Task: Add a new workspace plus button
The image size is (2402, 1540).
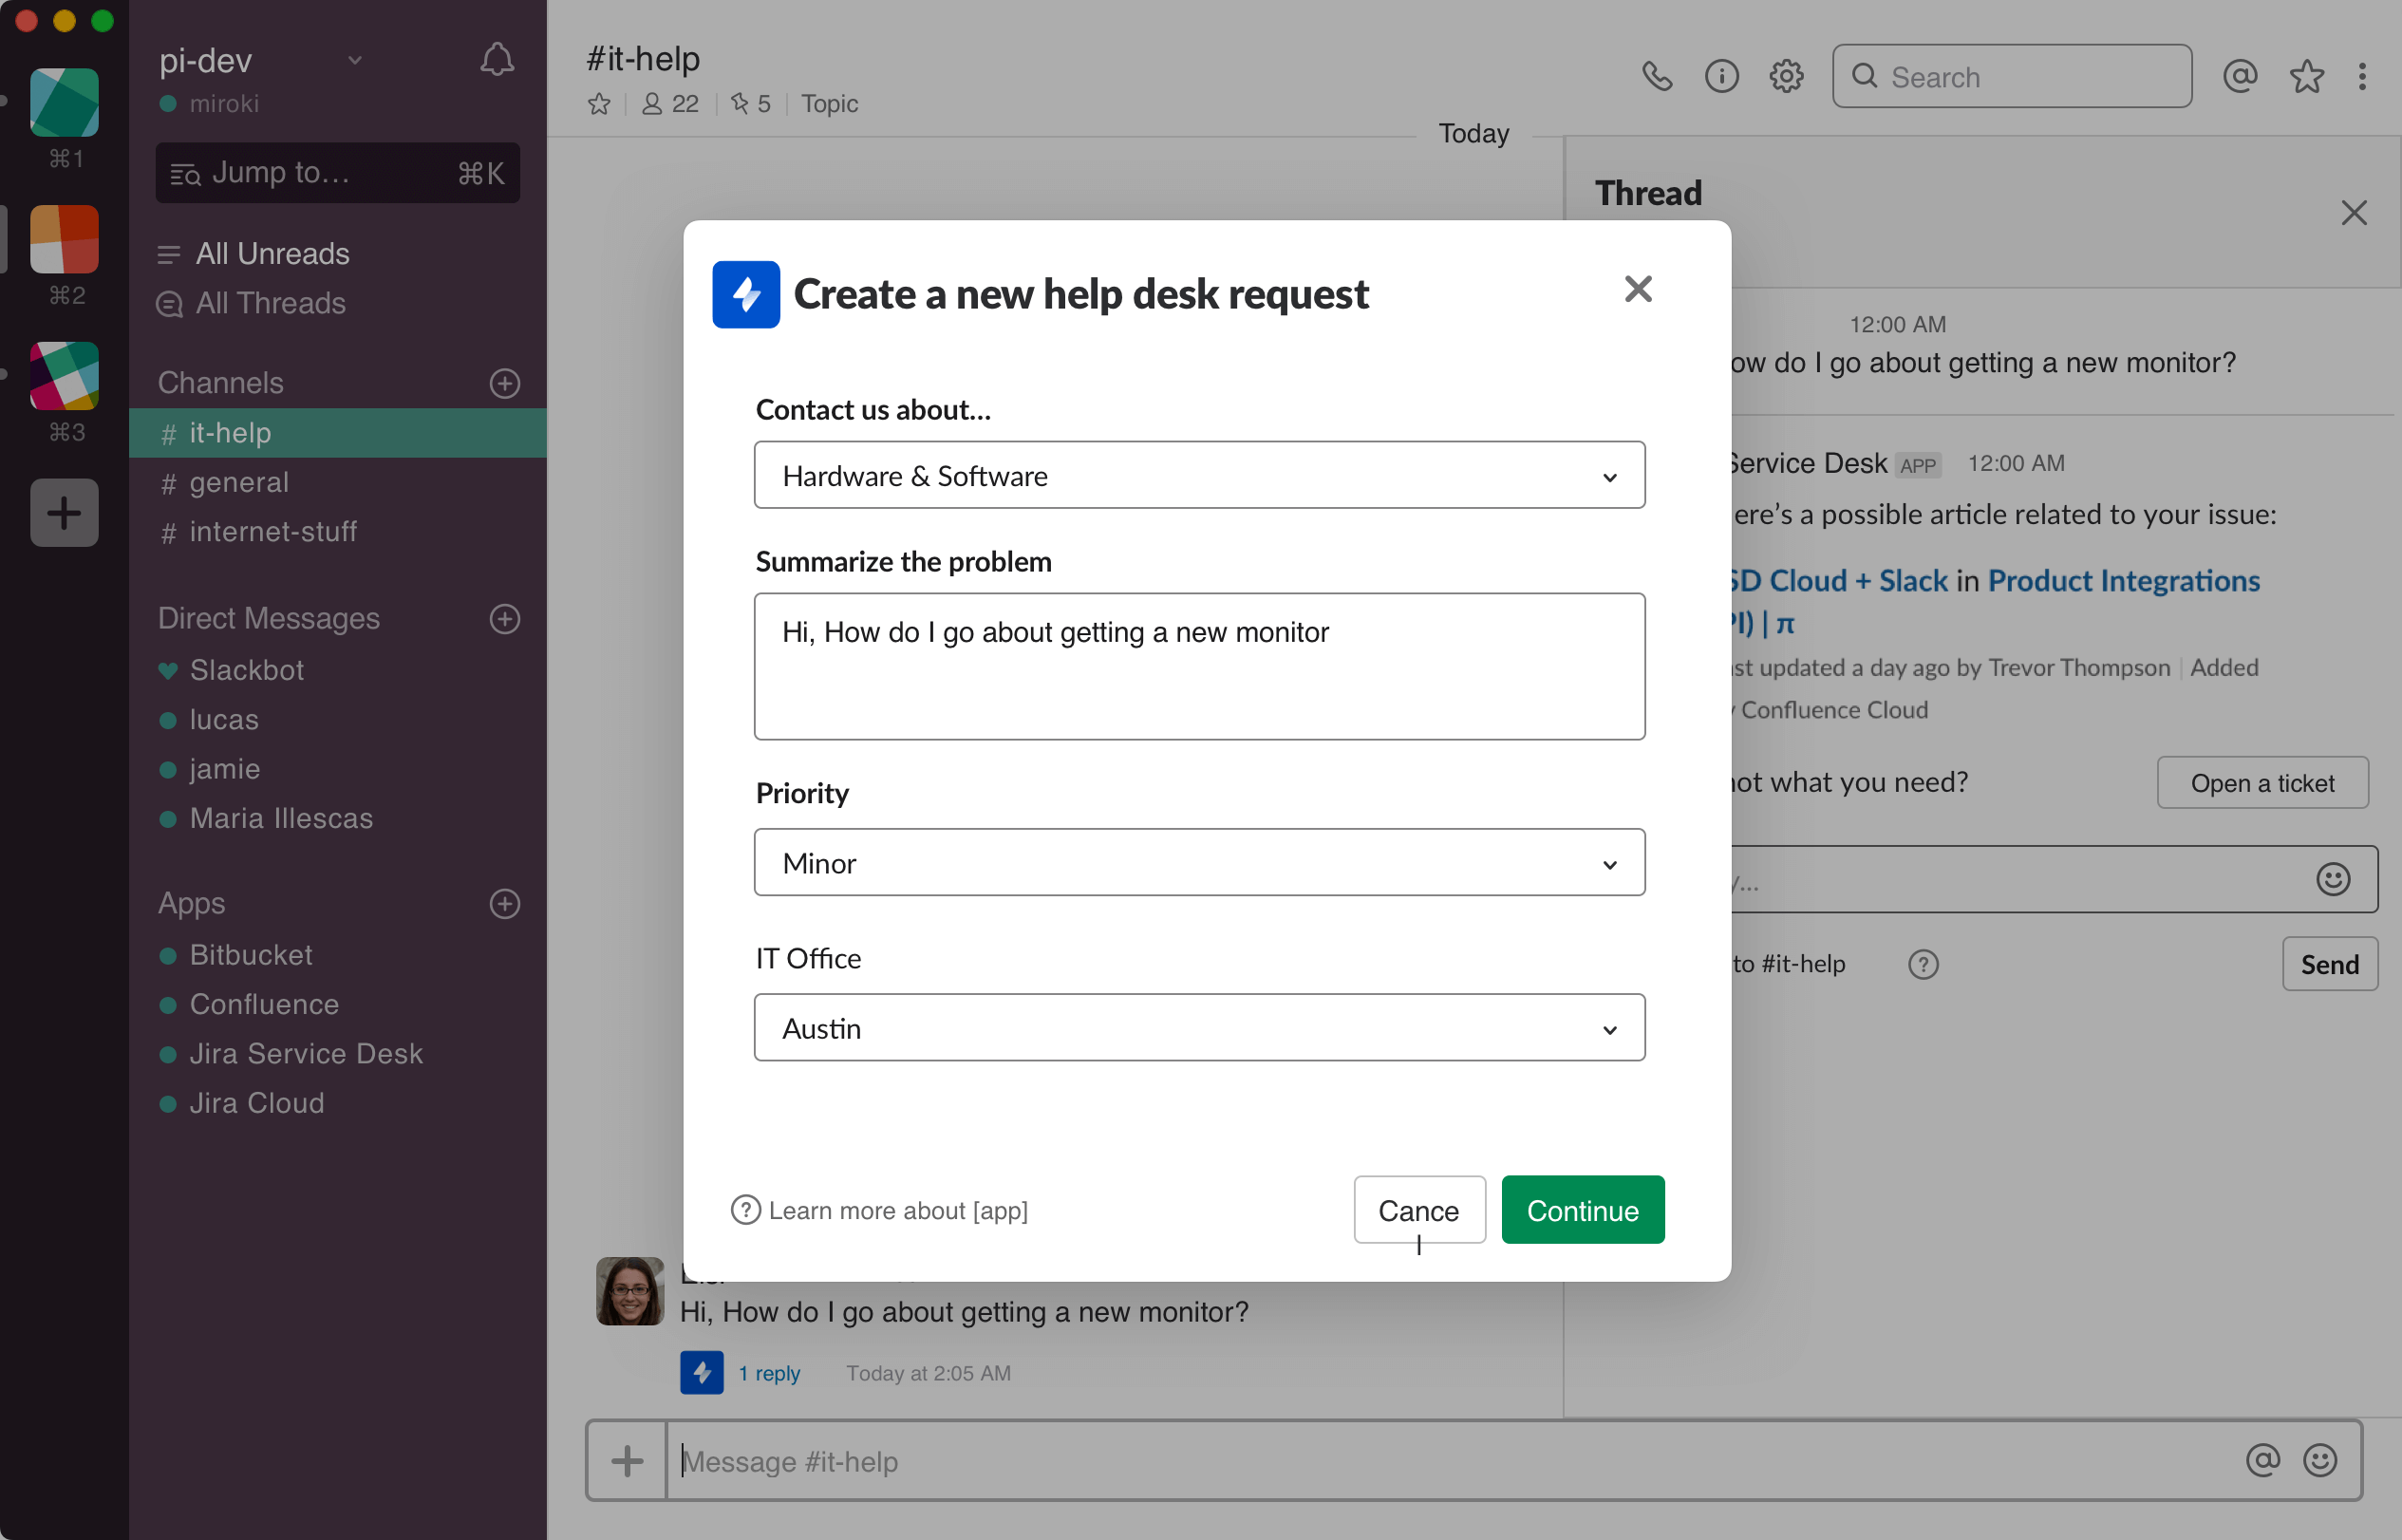Action: [x=64, y=512]
